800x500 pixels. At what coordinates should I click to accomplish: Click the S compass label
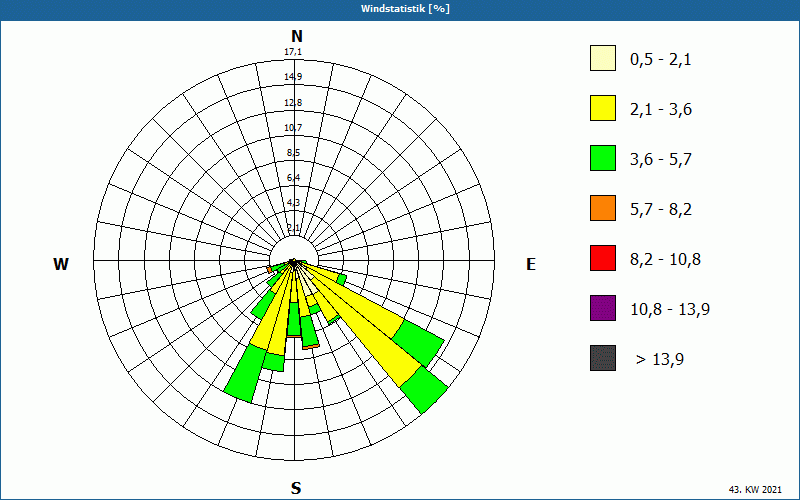point(296,488)
